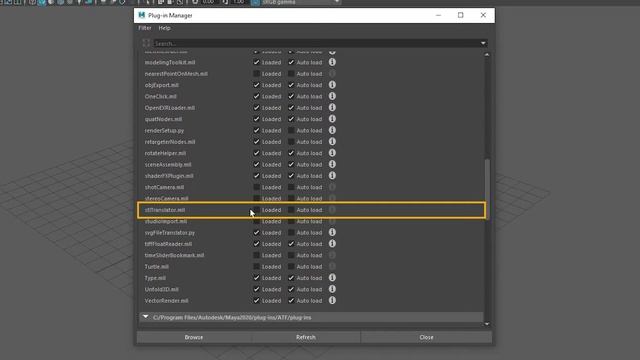
Task: Uncheck Auto load for modelingToolkit.mll
Action: [x=291, y=62]
